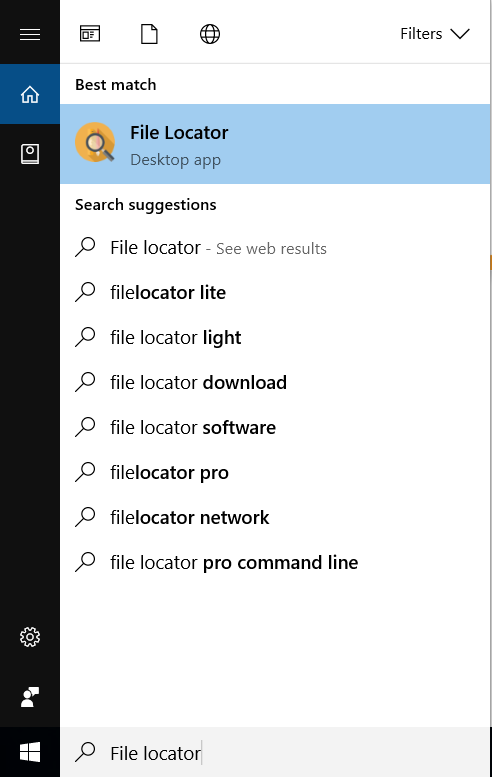The width and height of the screenshot is (492, 777).
Task: Open the hamburger menu icon
Action: click(30, 34)
